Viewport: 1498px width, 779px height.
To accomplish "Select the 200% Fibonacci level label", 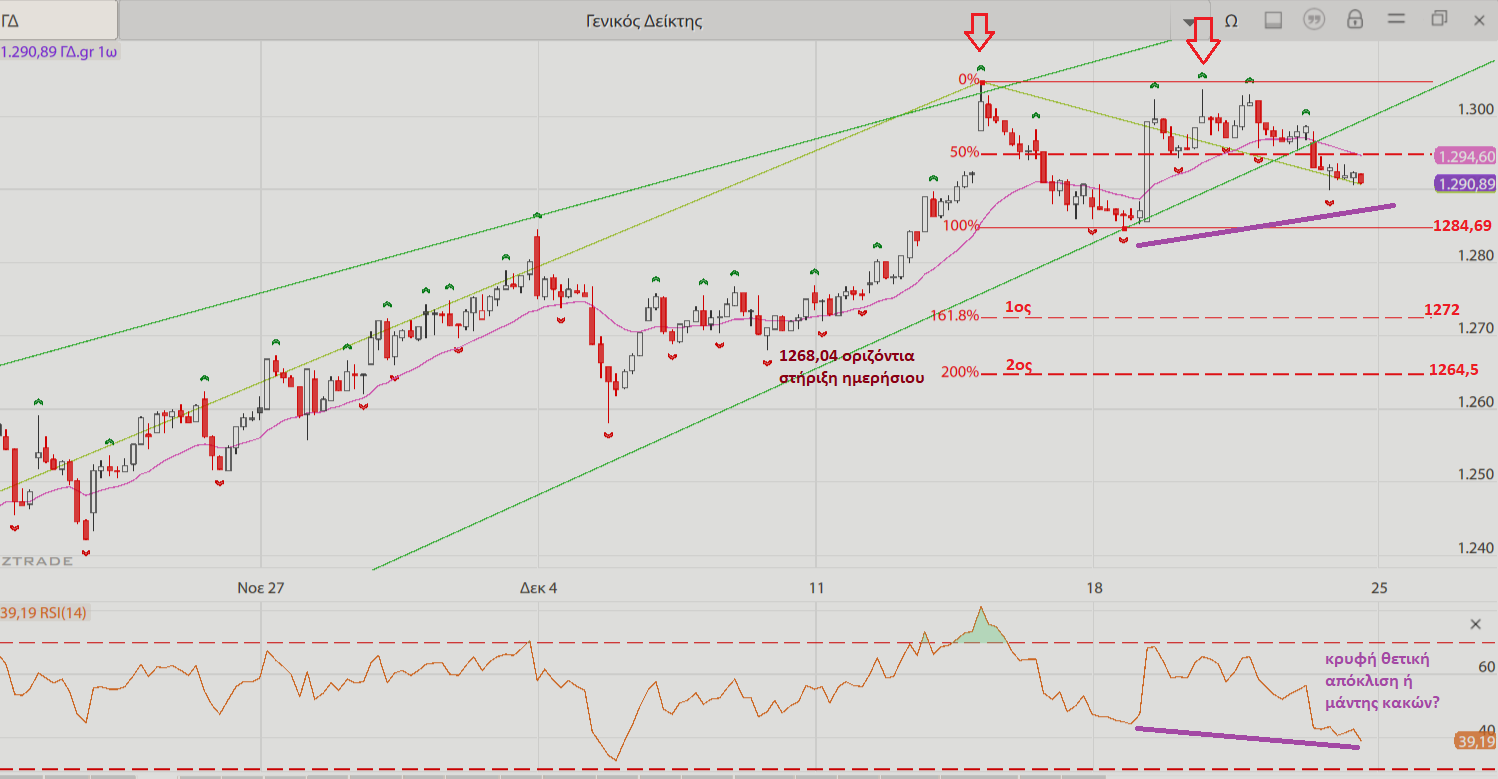I will (960, 372).
